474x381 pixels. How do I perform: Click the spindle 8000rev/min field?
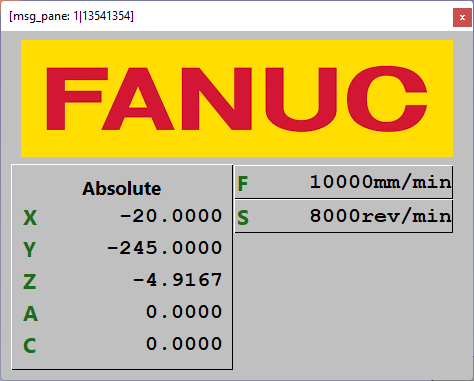click(x=344, y=216)
